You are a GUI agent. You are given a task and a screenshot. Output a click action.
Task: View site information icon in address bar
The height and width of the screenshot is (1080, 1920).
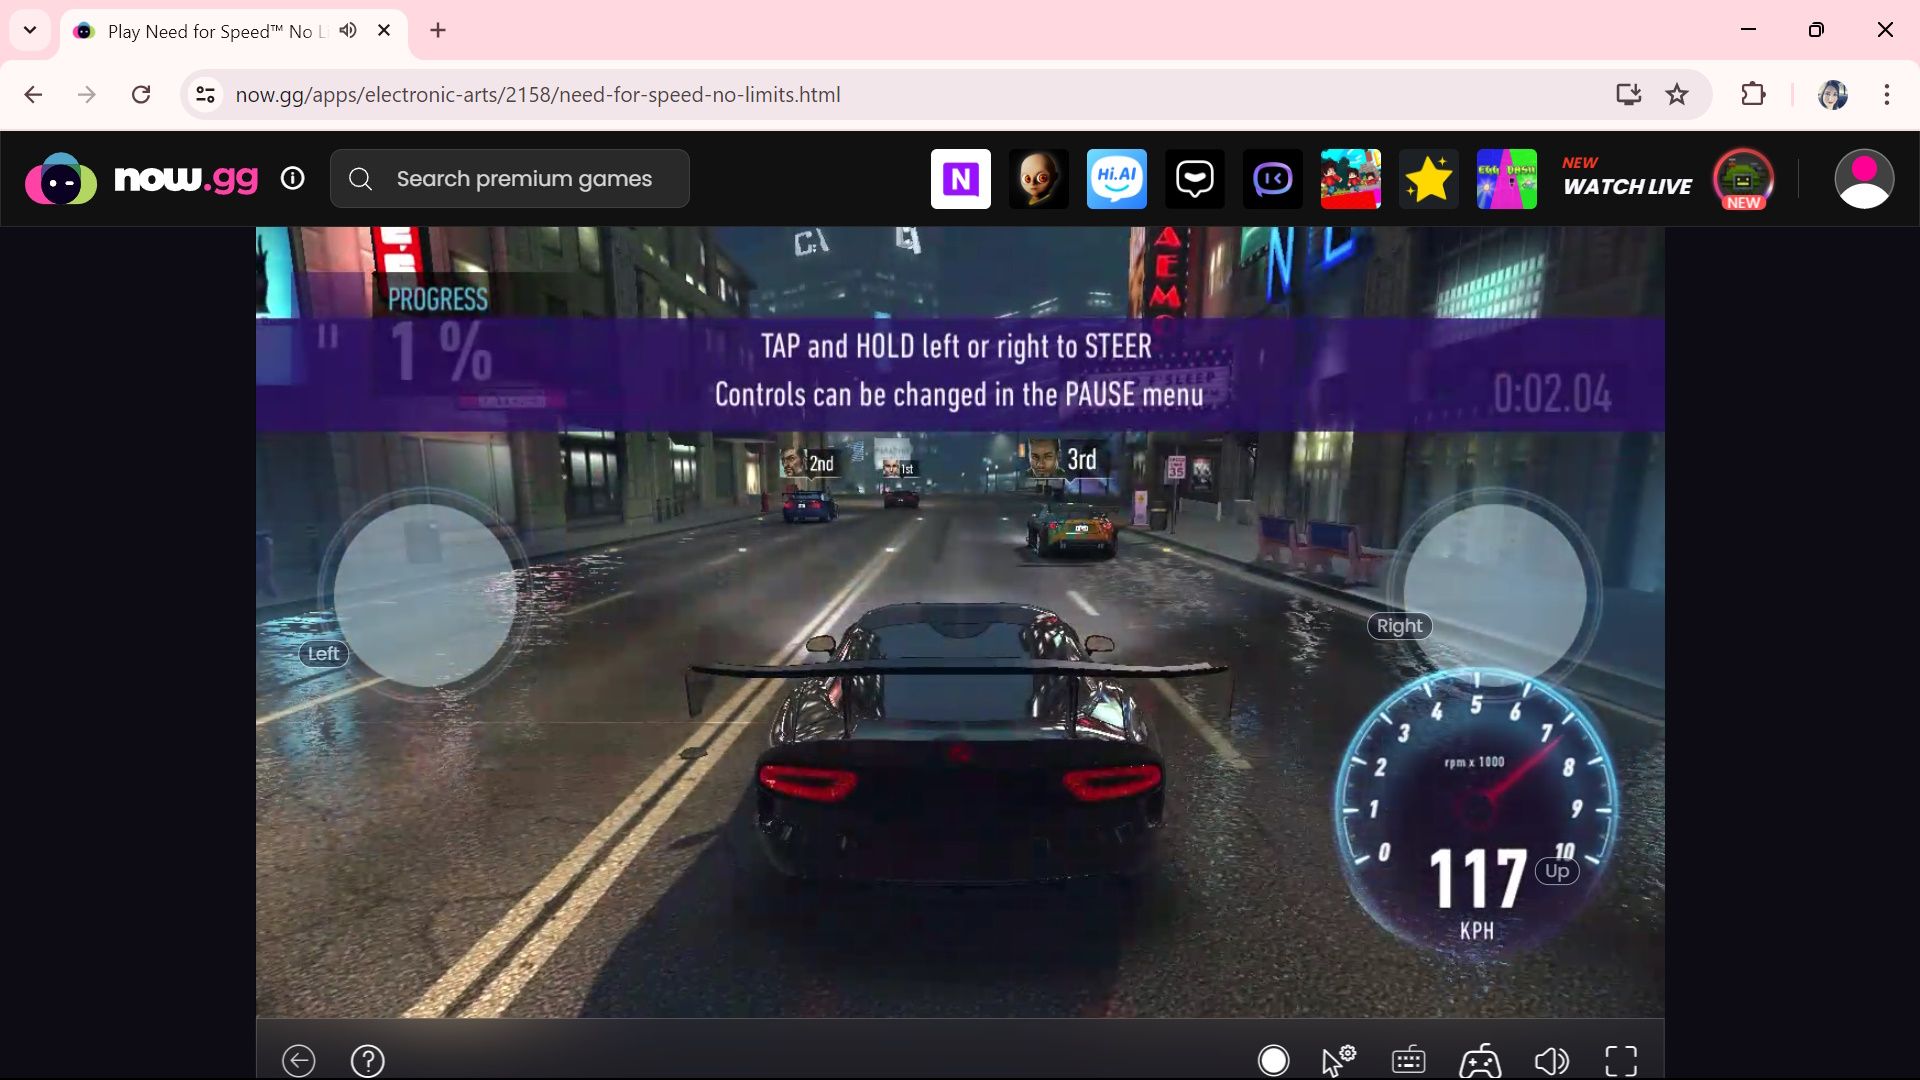(x=205, y=94)
